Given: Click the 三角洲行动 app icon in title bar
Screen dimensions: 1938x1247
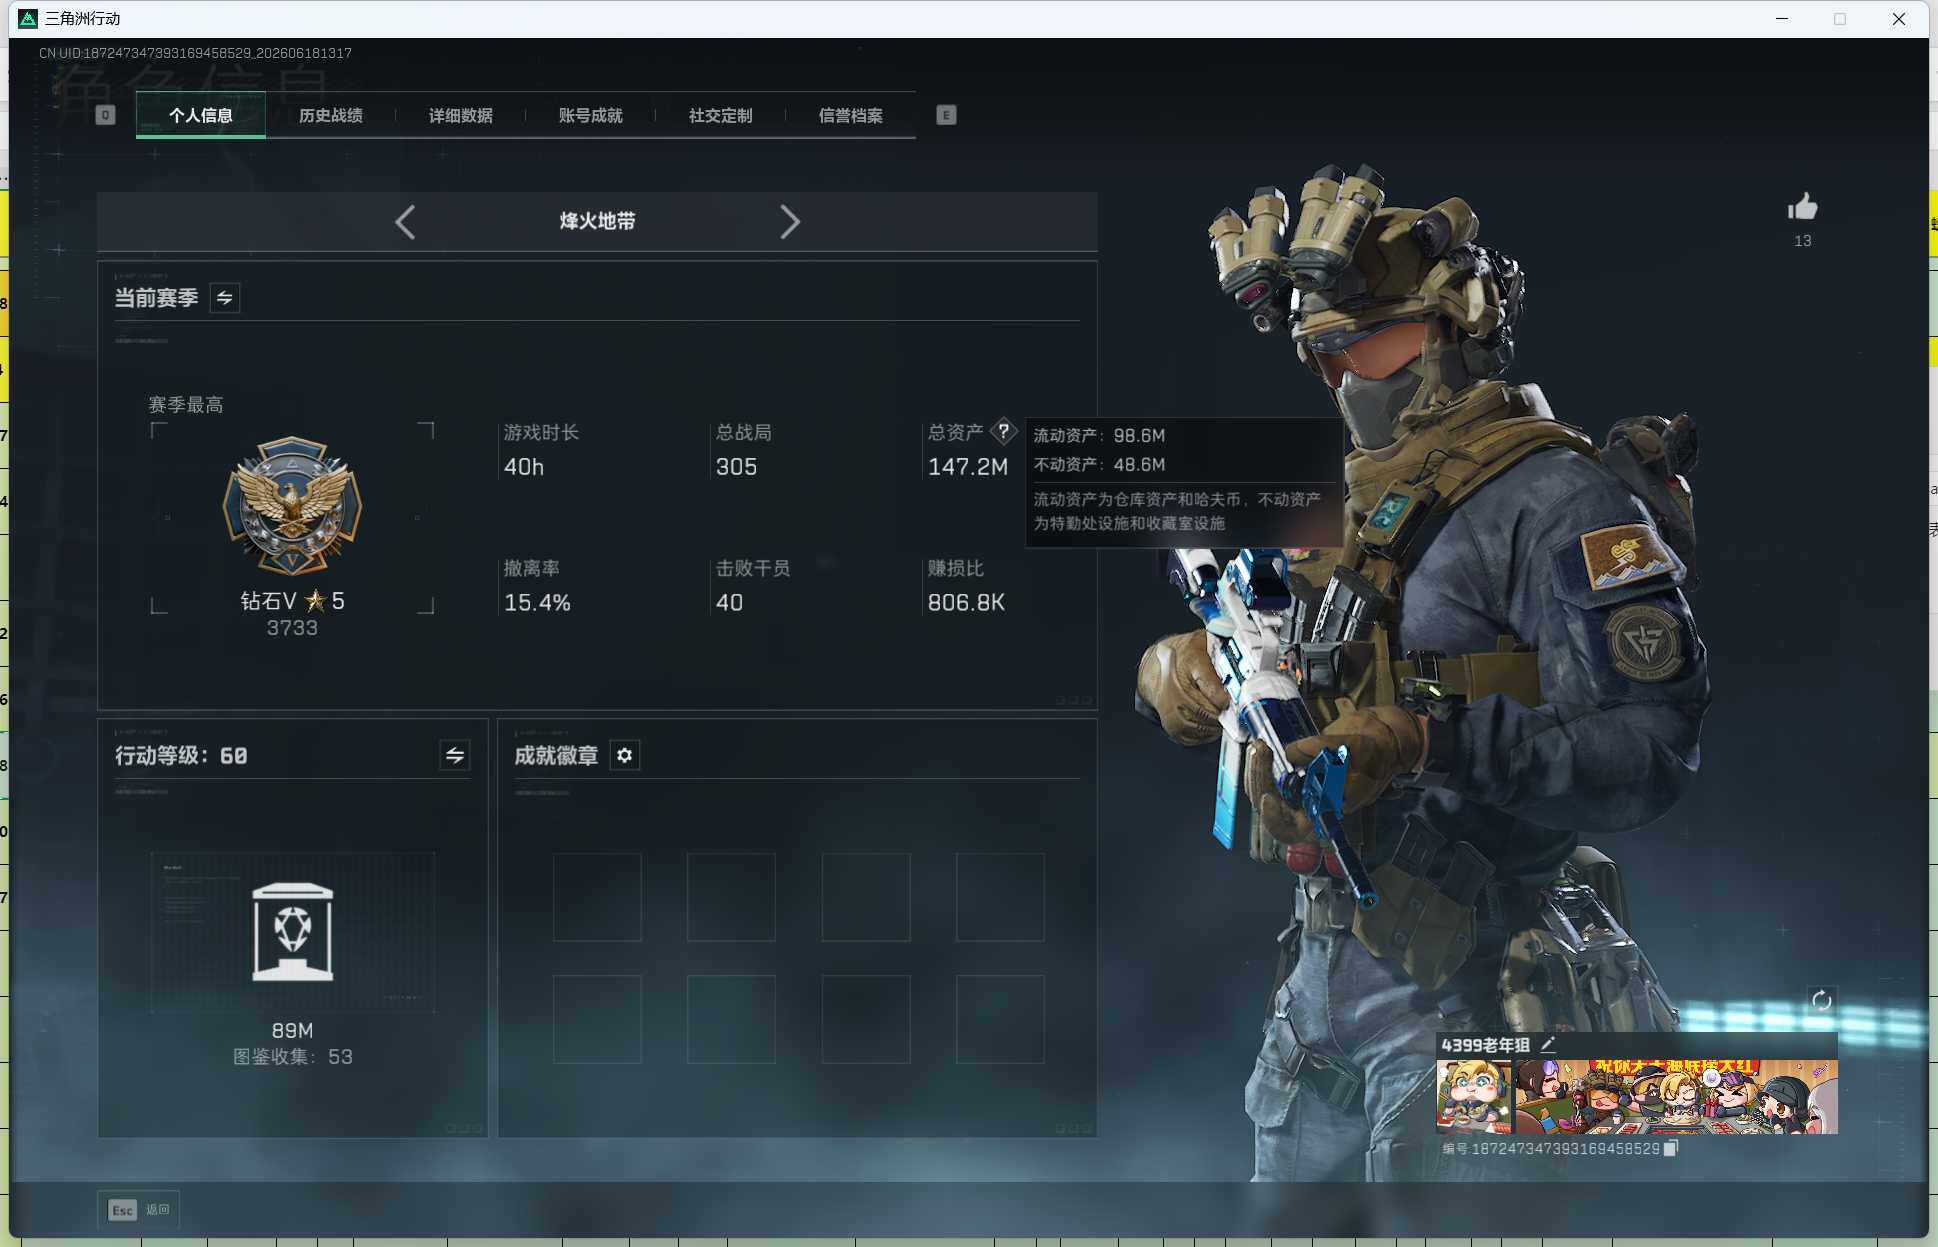Looking at the screenshot, I should (28, 19).
